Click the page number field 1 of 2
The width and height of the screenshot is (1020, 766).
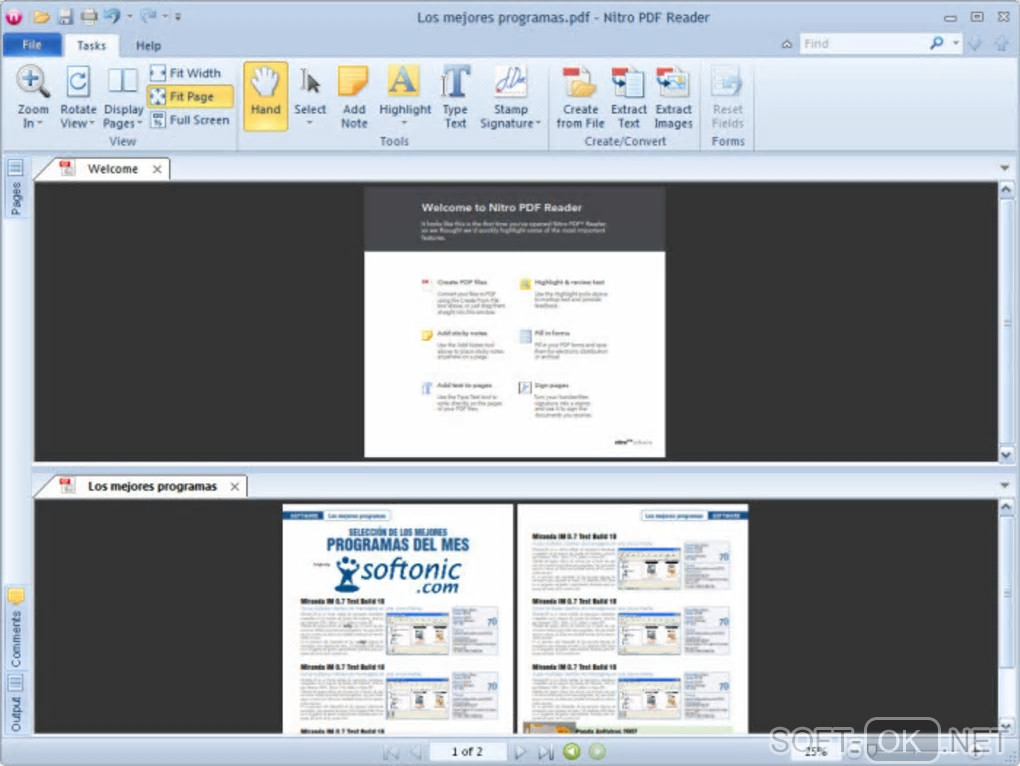(467, 752)
